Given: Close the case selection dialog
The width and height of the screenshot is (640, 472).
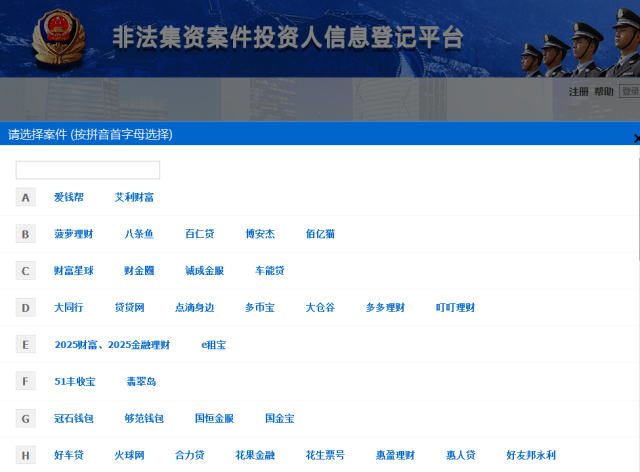Looking at the screenshot, I should point(637,138).
